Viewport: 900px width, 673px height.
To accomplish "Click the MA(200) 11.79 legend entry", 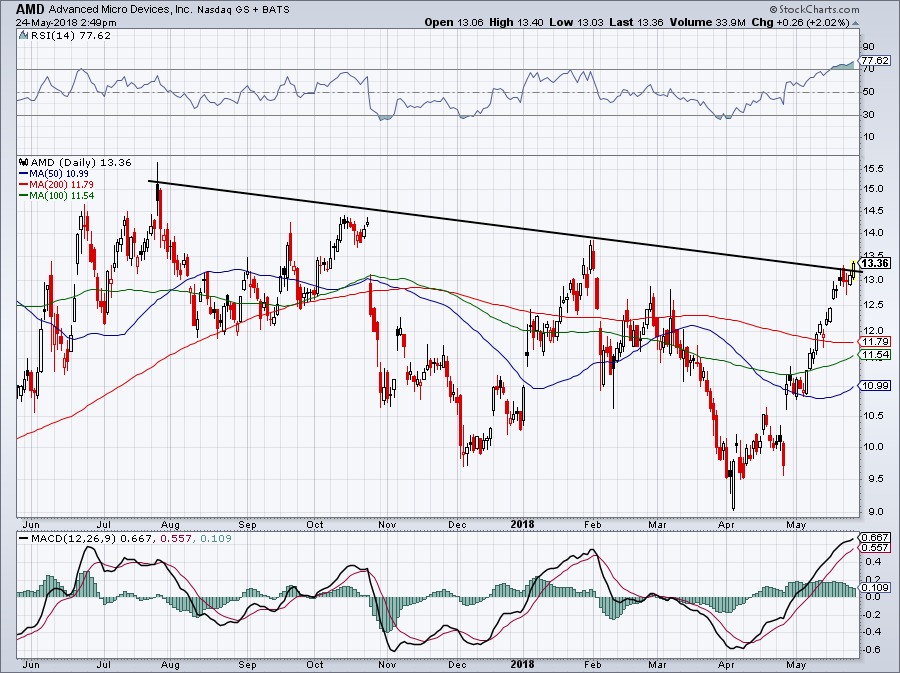I will click(56, 185).
